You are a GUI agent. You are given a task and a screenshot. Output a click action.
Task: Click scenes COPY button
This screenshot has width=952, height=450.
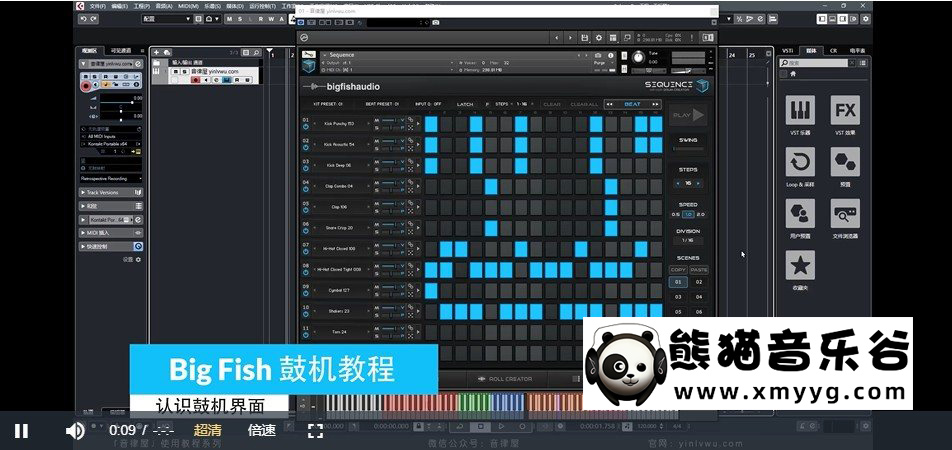678,270
